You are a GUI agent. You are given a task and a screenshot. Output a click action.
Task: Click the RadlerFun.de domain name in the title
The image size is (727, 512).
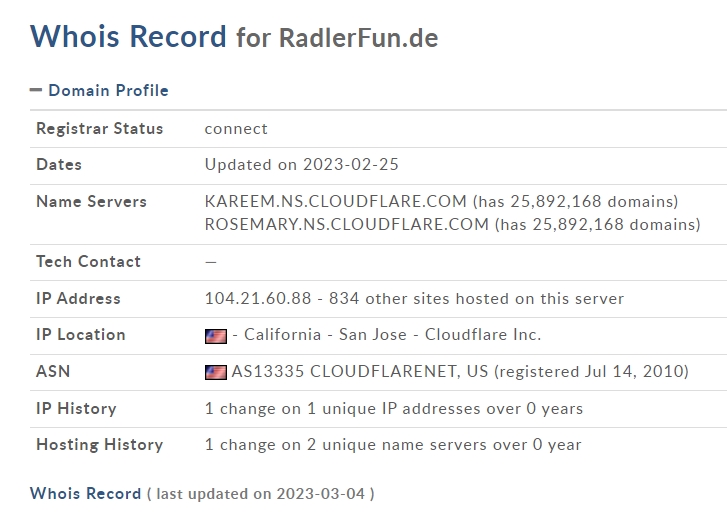click(358, 38)
